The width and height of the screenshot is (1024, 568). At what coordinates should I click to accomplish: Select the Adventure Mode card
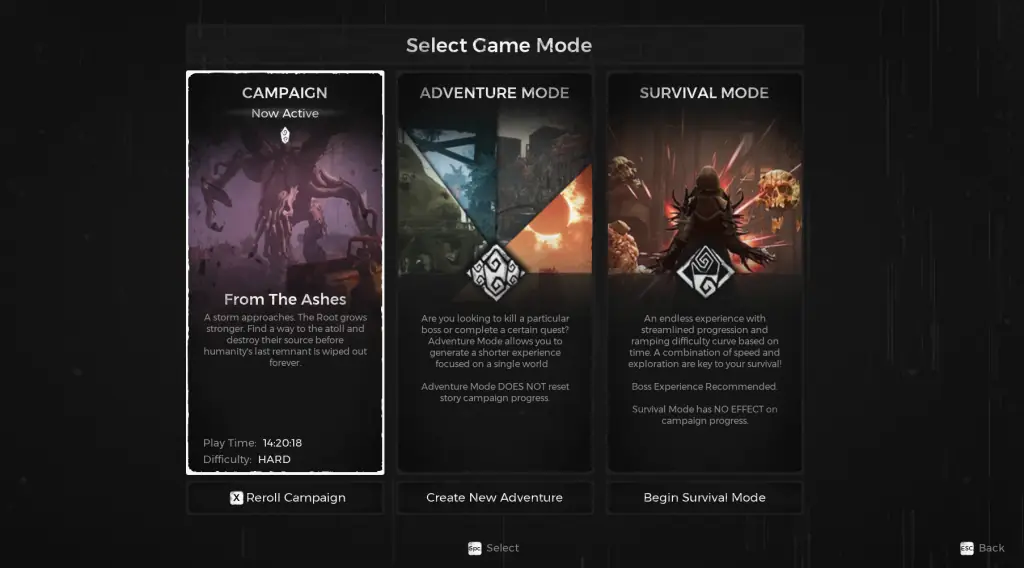click(x=495, y=272)
